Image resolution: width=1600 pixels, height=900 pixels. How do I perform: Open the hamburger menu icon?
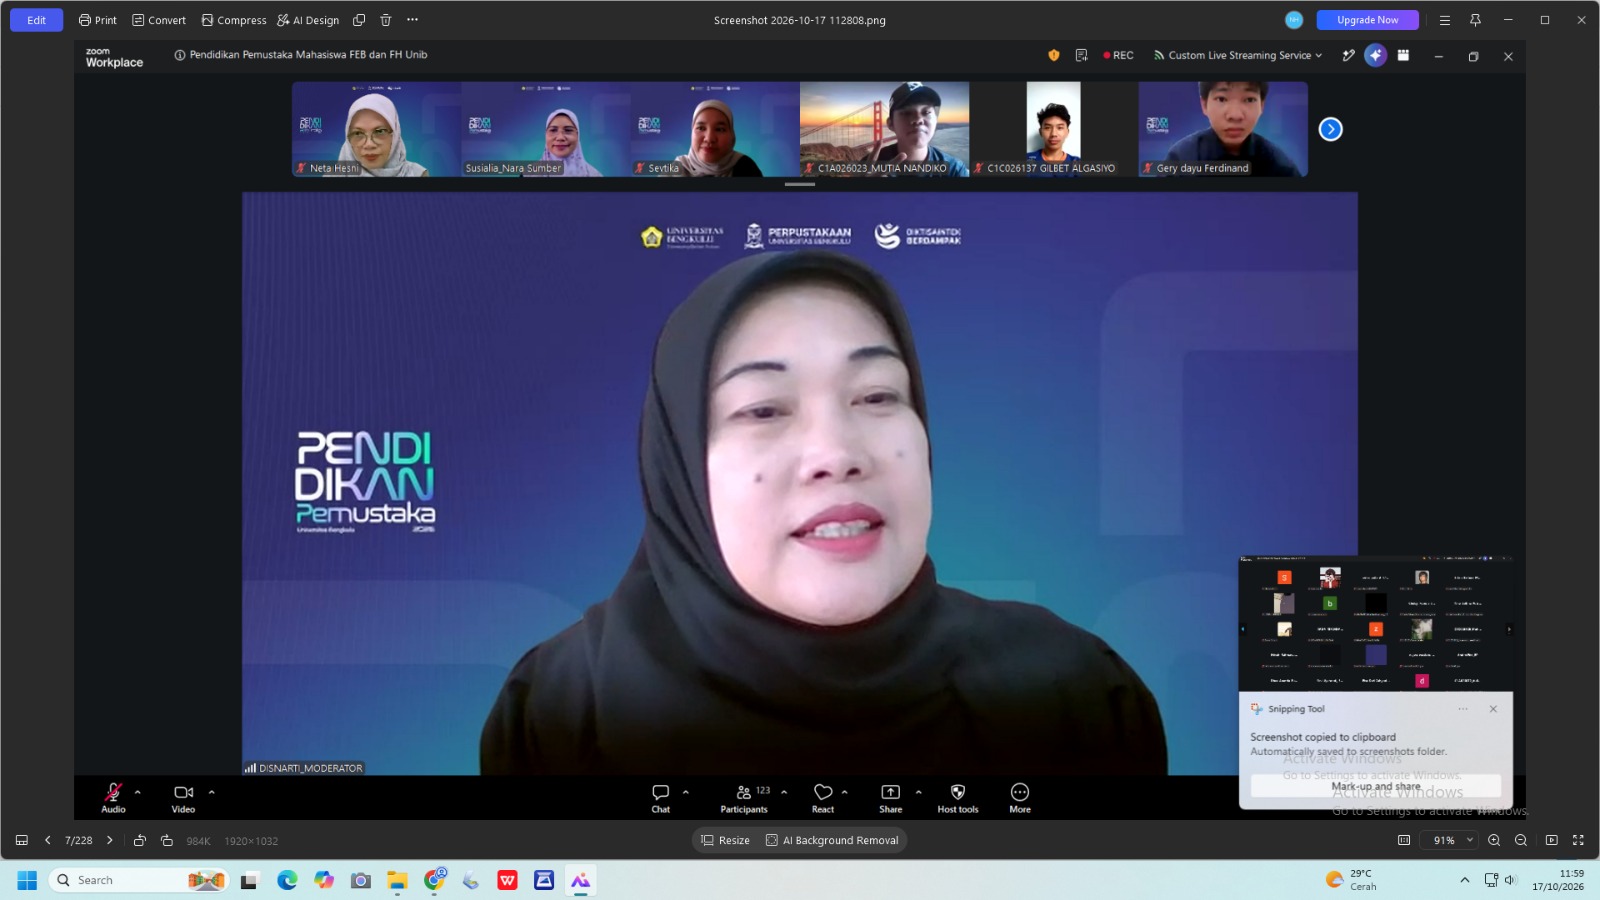tap(1444, 20)
